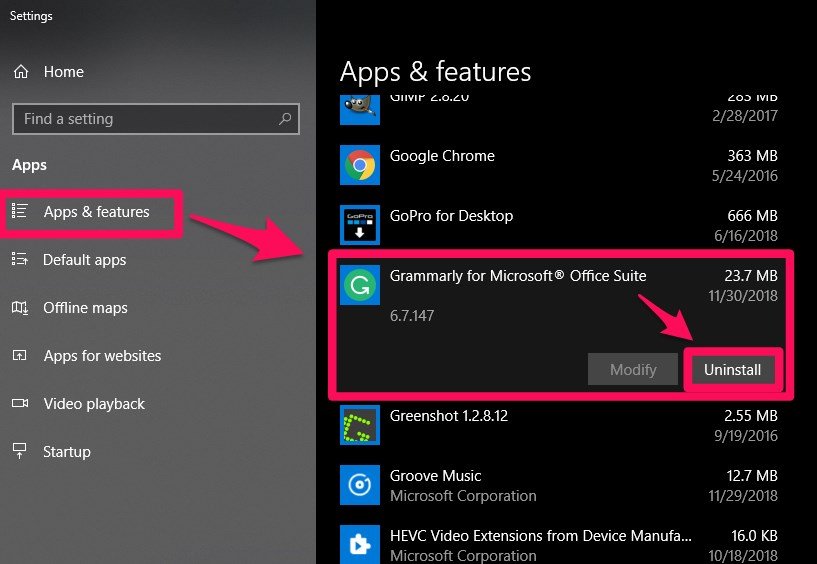Click the Offline maps icon
The height and width of the screenshot is (564, 817).
pyautogui.click(x=20, y=308)
